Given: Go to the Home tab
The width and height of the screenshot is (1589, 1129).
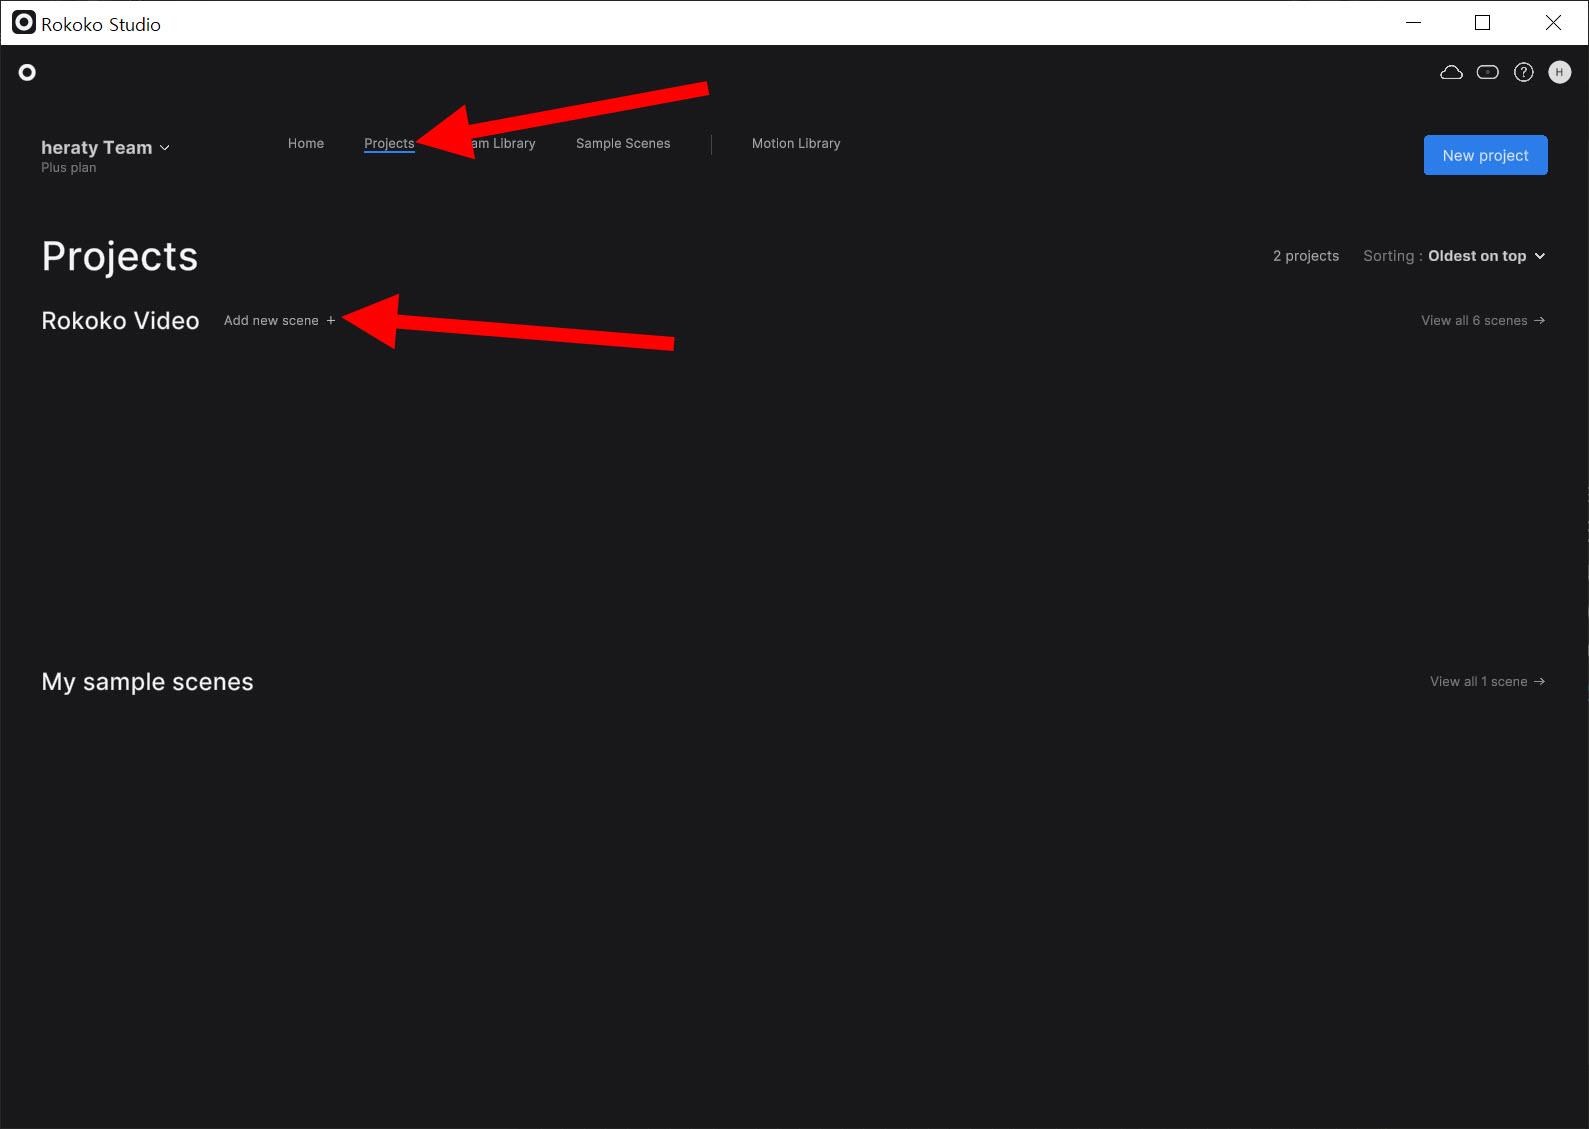Looking at the screenshot, I should click(306, 144).
